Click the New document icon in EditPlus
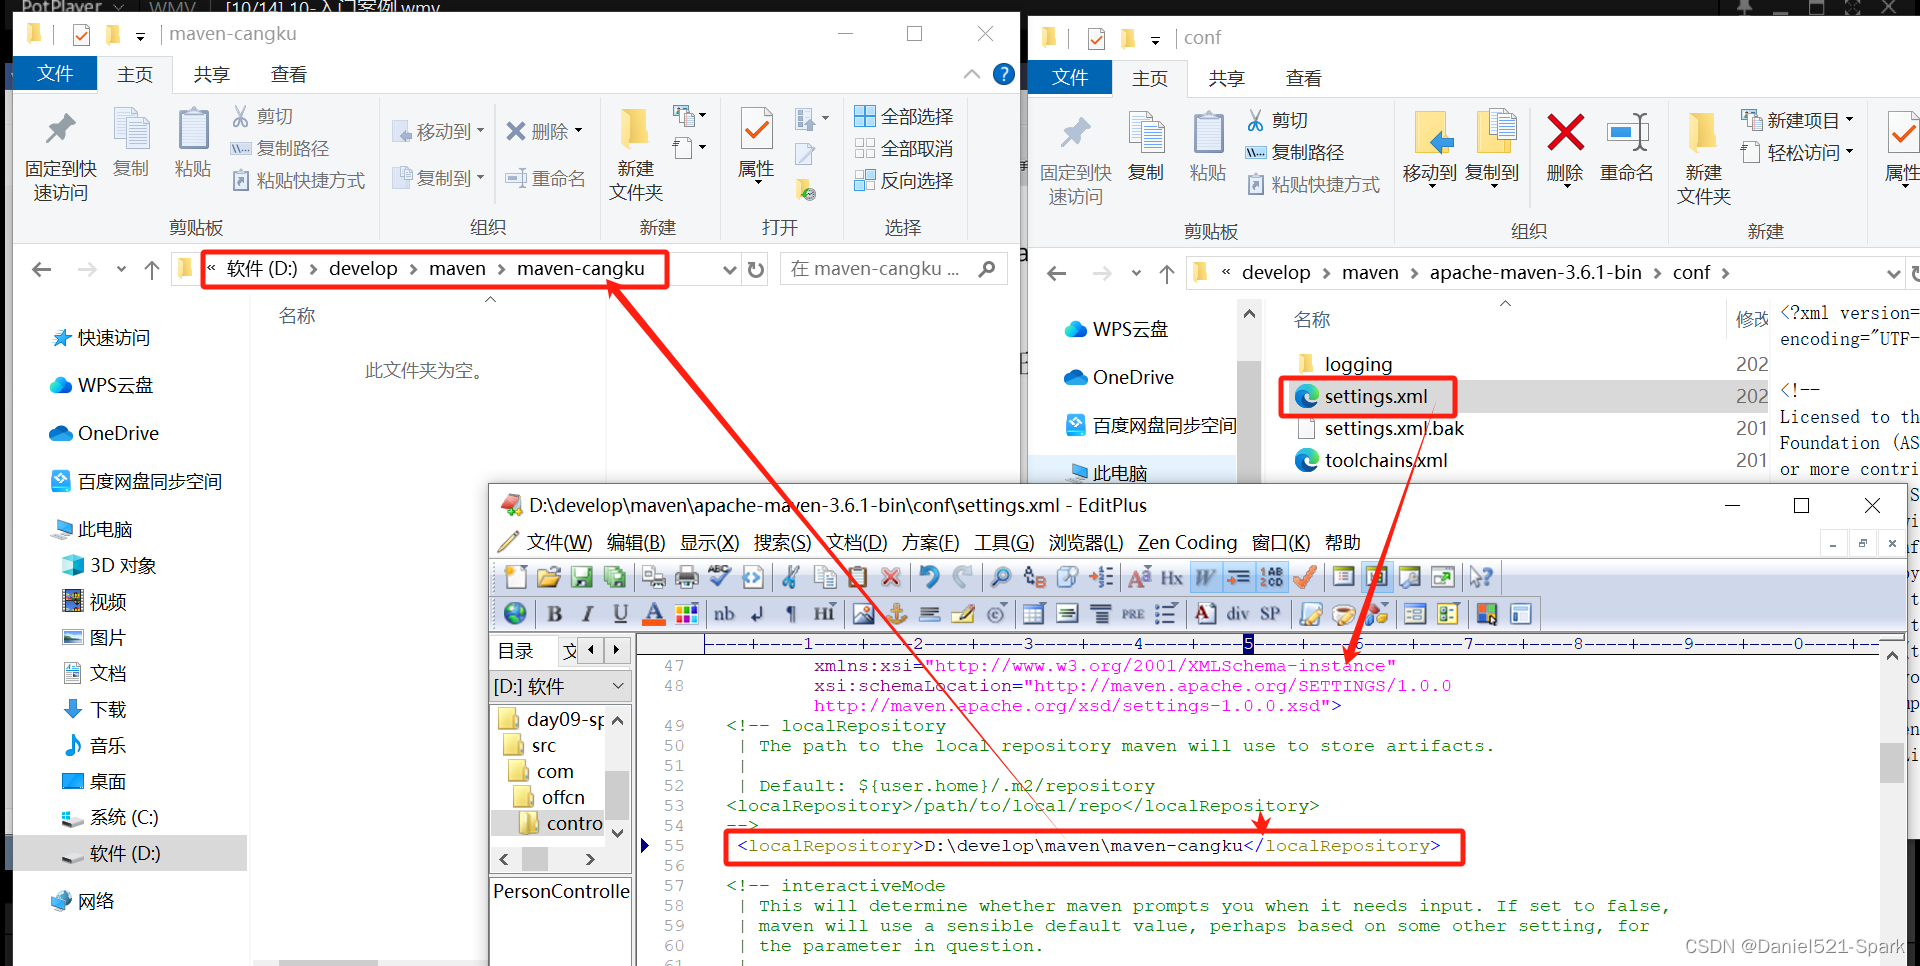The height and width of the screenshot is (966, 1920). [515, 577]
